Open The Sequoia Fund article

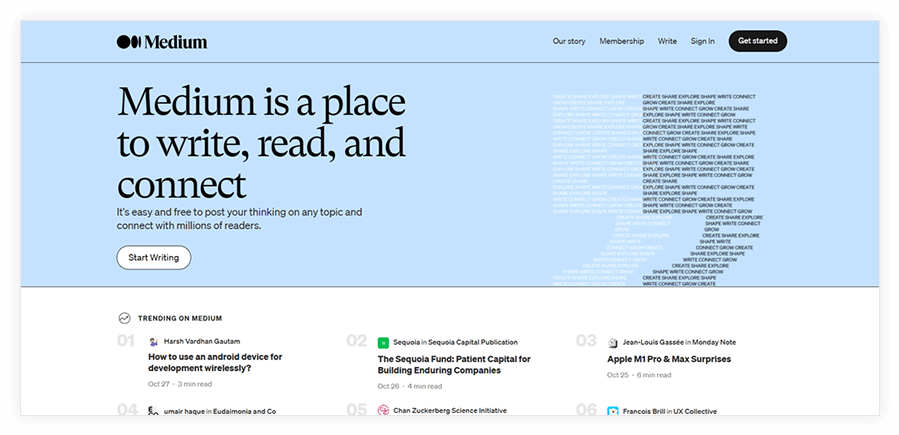coord(454,365)
